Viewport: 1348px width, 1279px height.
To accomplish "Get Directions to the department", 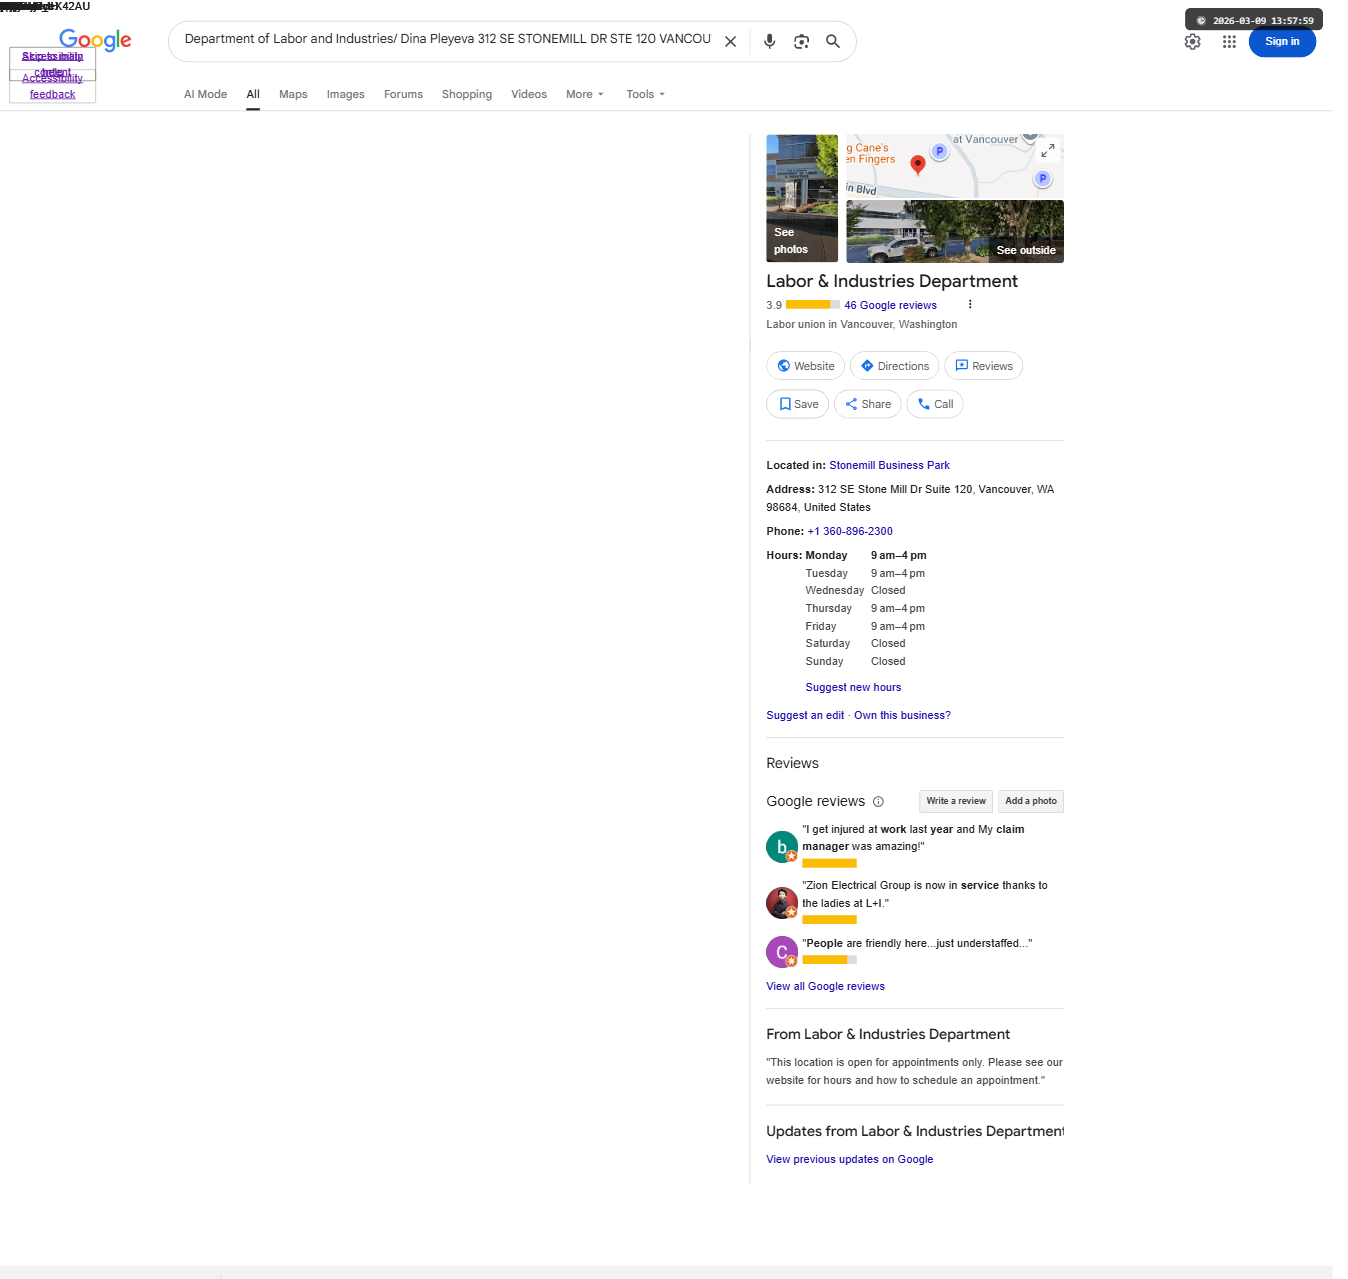I will pos(895,366).
